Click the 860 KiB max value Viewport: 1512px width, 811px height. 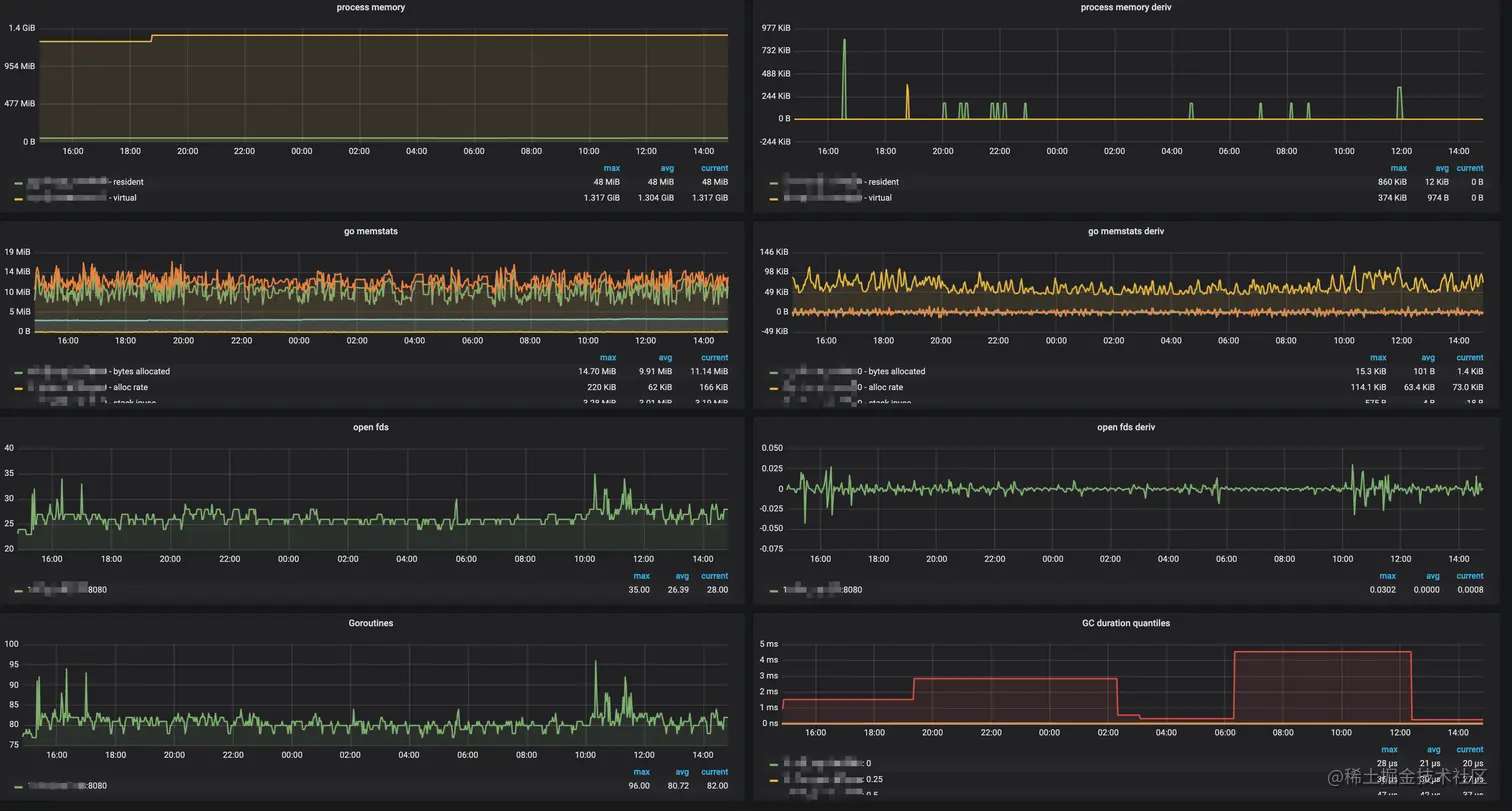click(1391, 182)
